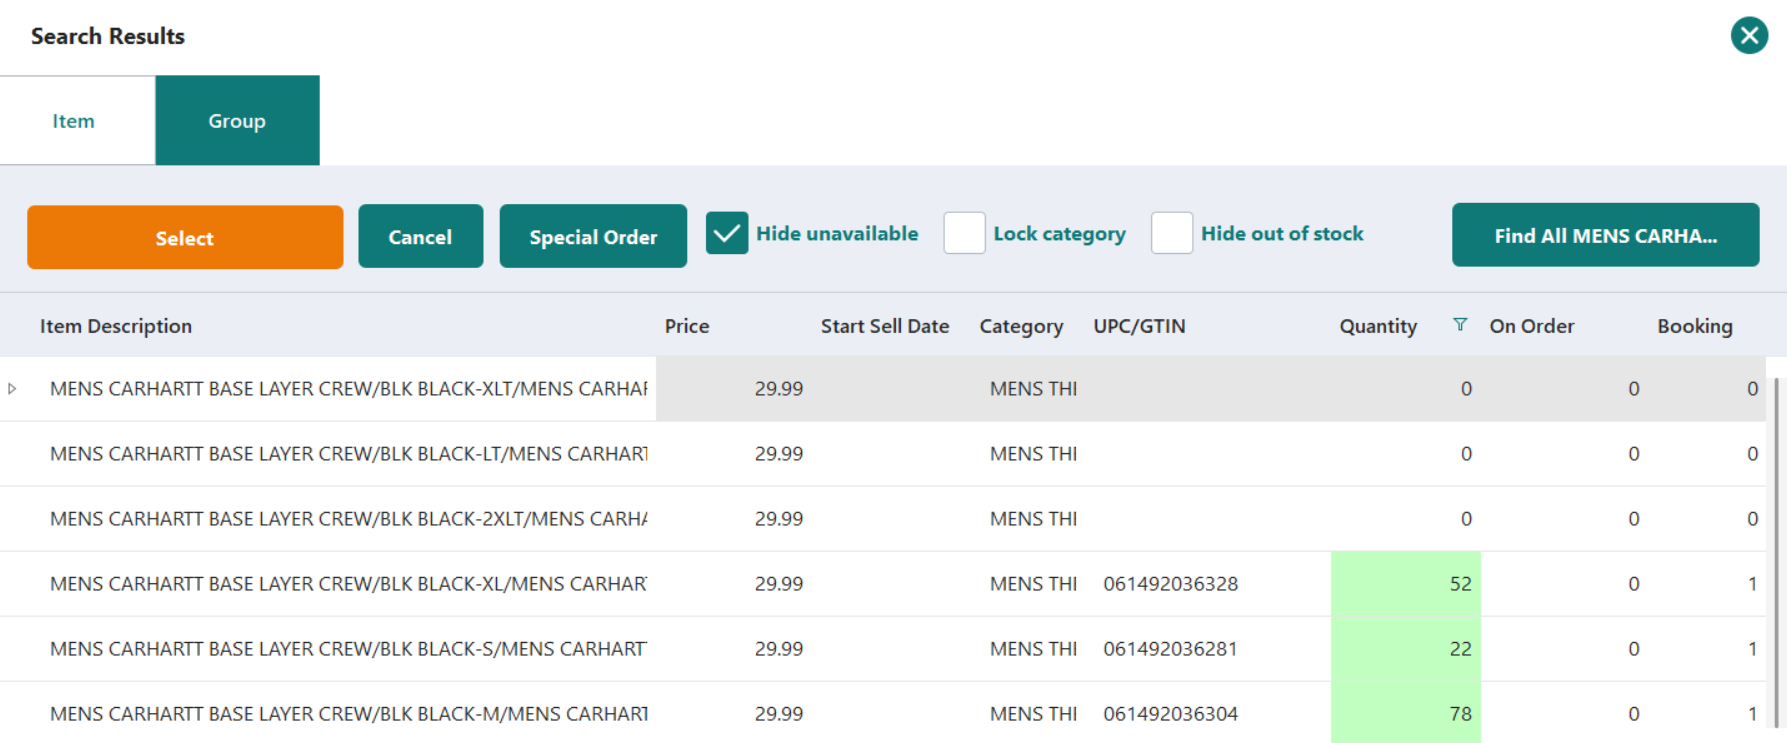The height and width of the screenshot is (743, 1787).
Task: Expand the BLACK-XLT row arrow
Action: (12, 388)
